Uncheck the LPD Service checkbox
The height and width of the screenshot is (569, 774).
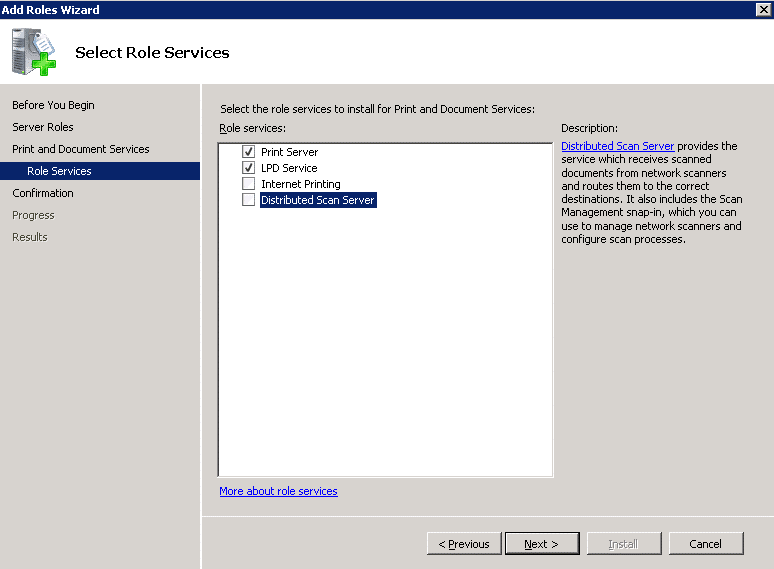coord(248,168)
